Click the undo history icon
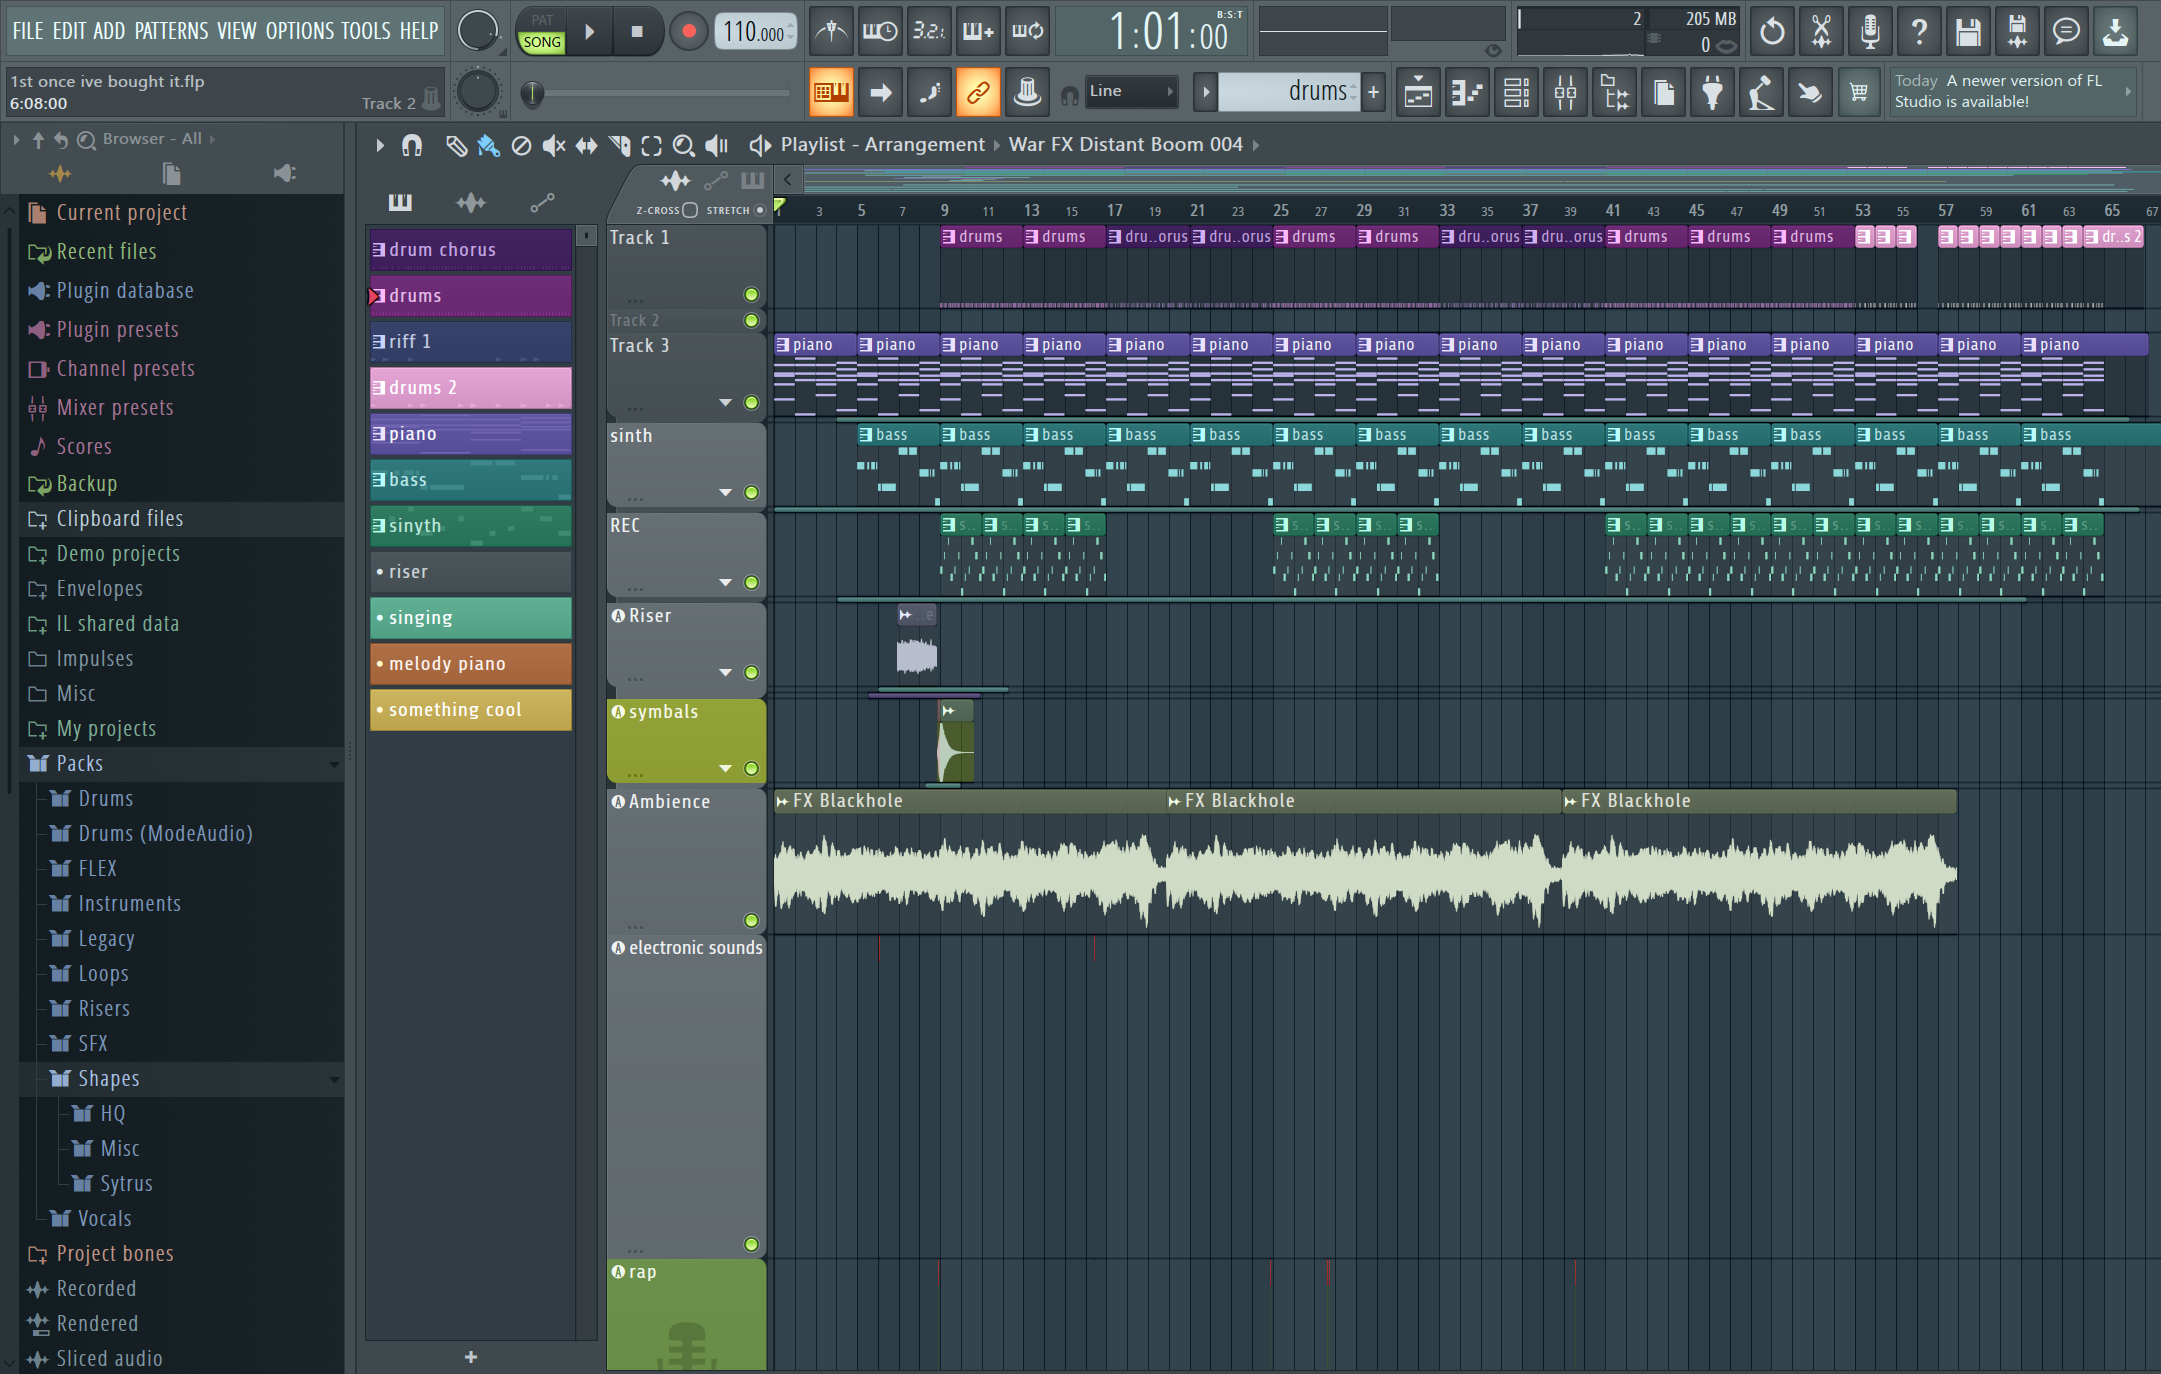The width and height of the screenshot is (2161, 1374). [x=1772, y=32]
